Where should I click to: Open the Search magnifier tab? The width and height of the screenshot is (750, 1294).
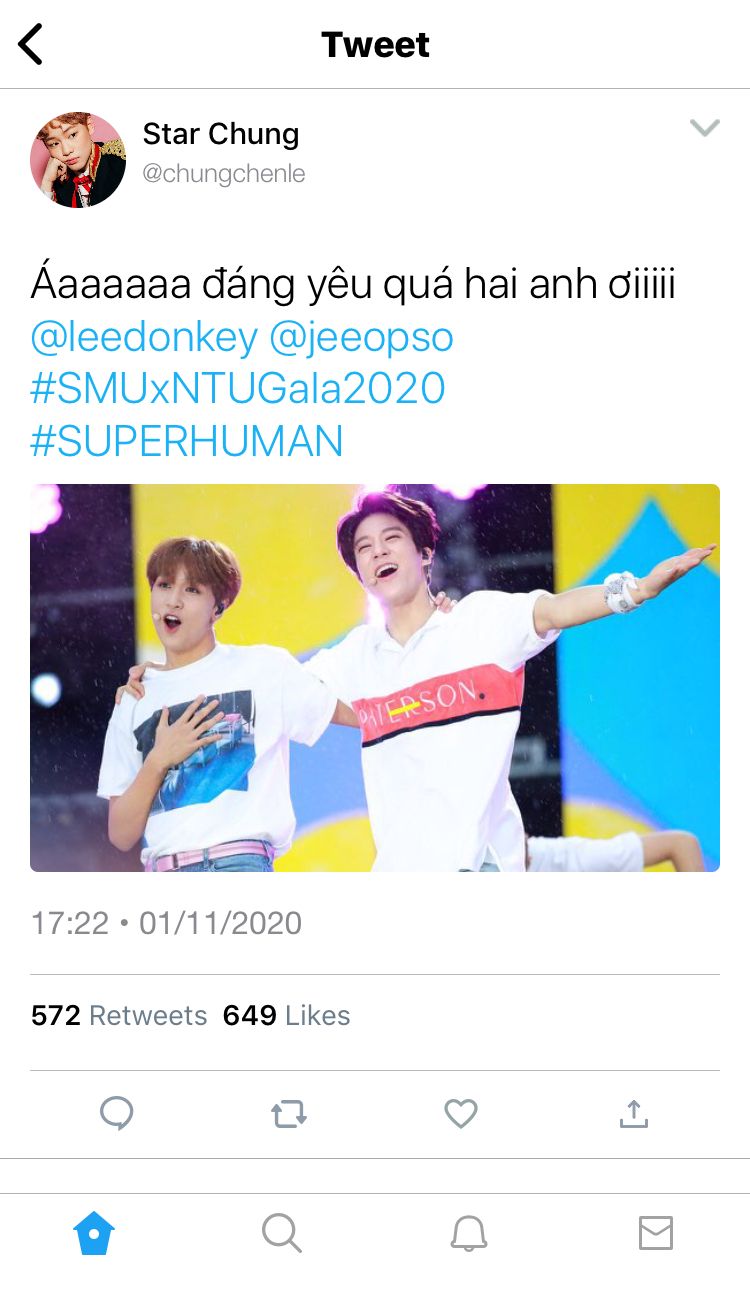[282, 1234]
